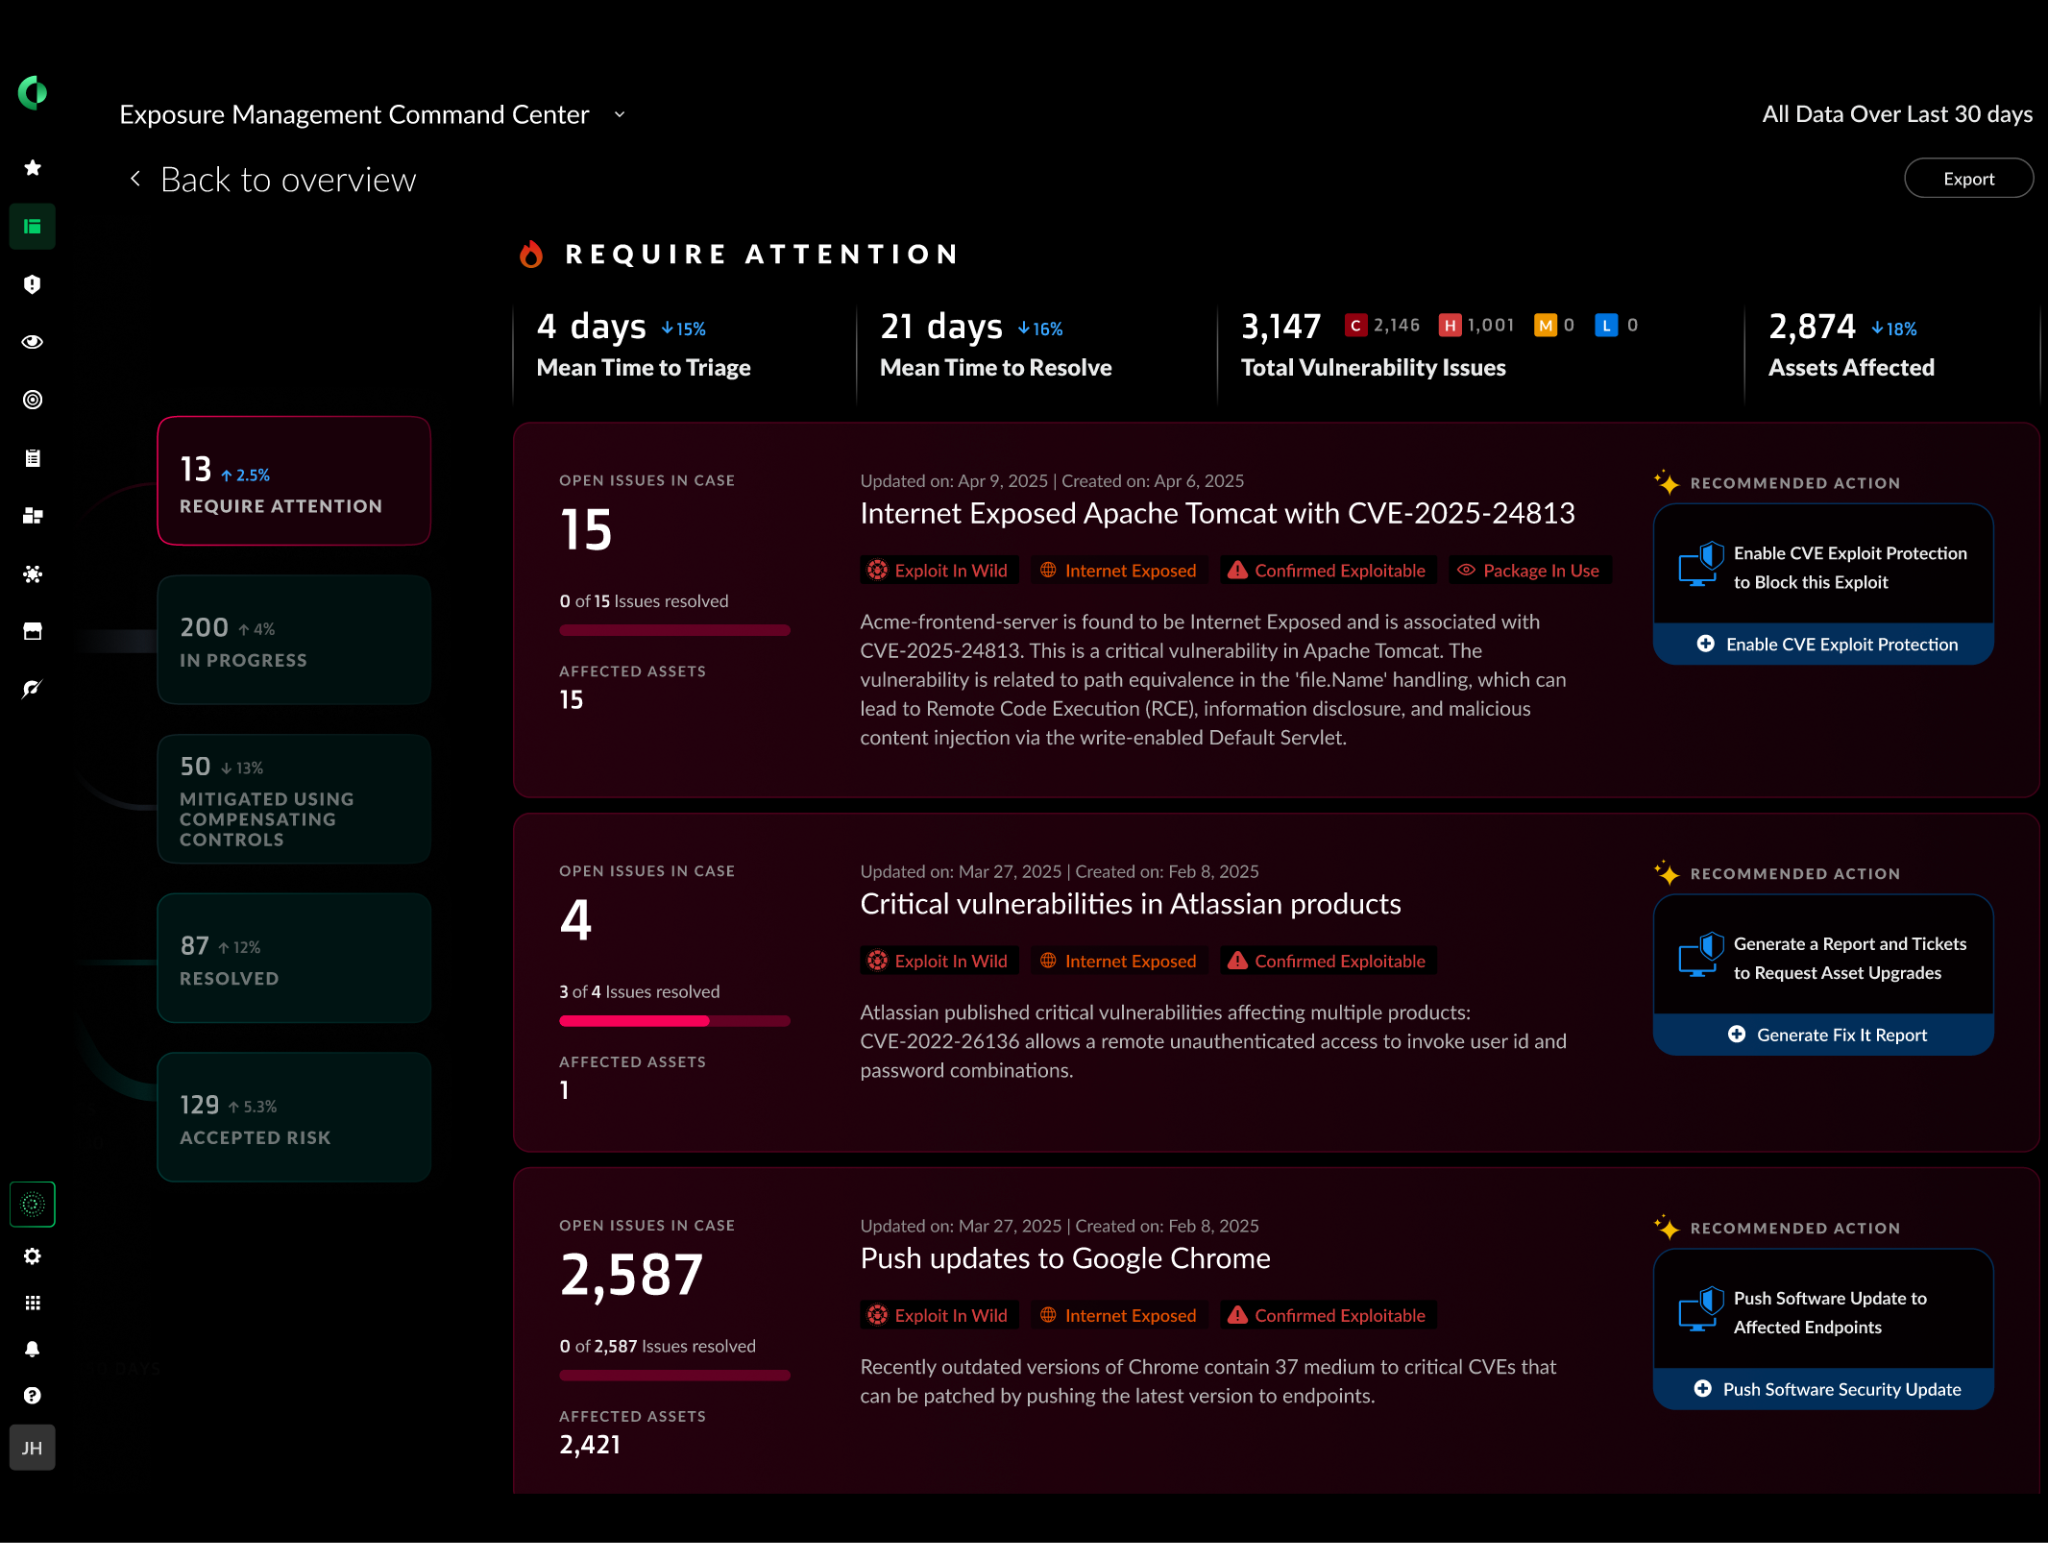Select the 200 In Progress tab
Viewport: 2048px width, 1543px height.
[x=294, y=640]
